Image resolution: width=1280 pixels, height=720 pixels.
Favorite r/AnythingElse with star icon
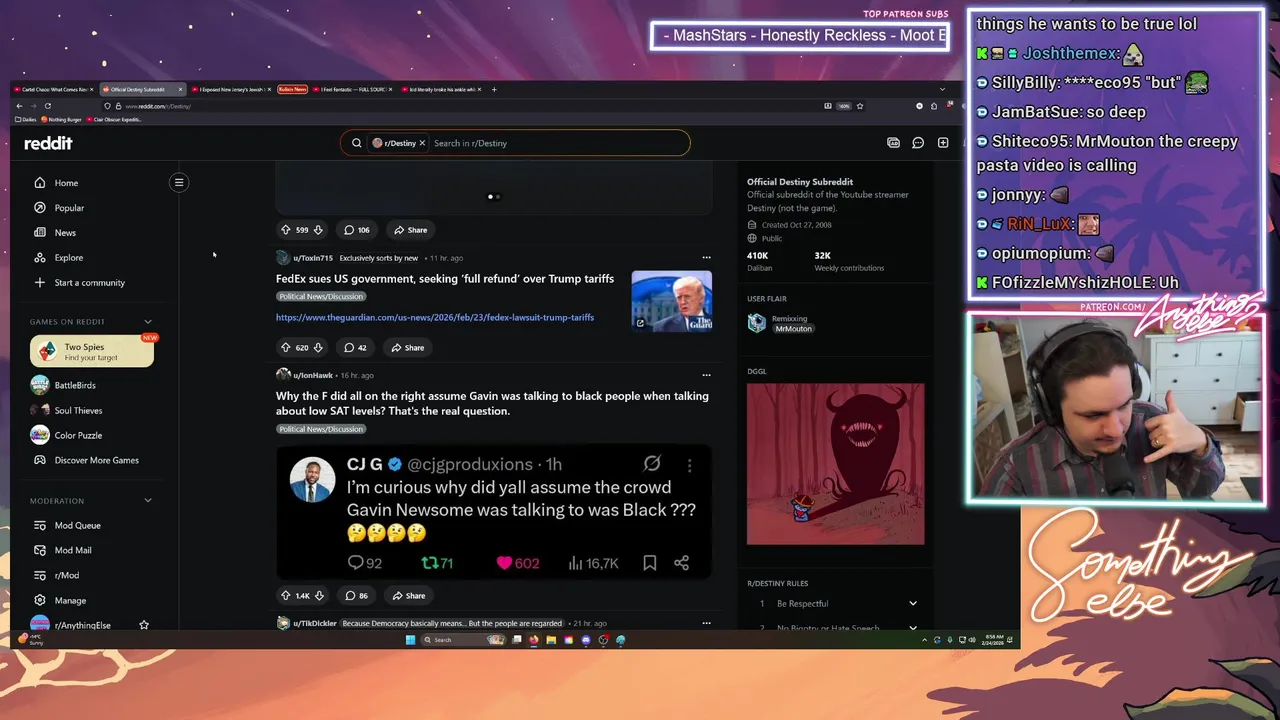(x=144, y=625)
